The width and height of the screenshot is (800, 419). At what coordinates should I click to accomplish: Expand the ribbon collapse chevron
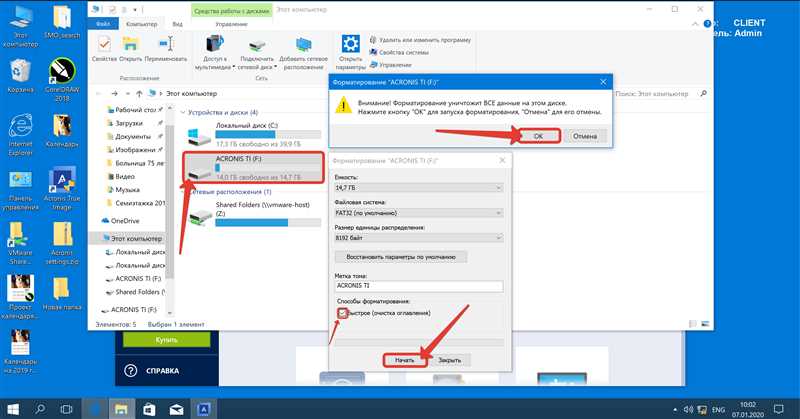(x=695, y=24)
